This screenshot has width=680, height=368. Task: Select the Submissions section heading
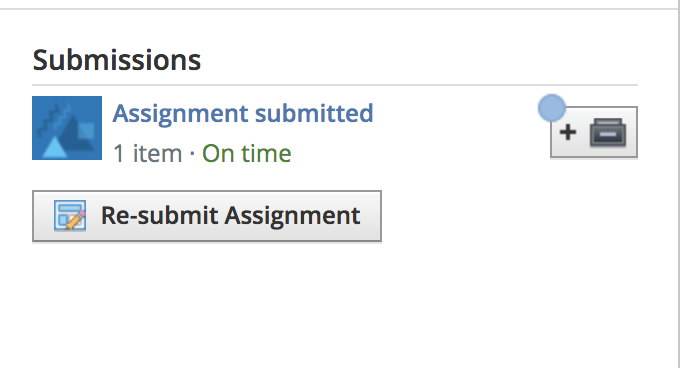117,60
